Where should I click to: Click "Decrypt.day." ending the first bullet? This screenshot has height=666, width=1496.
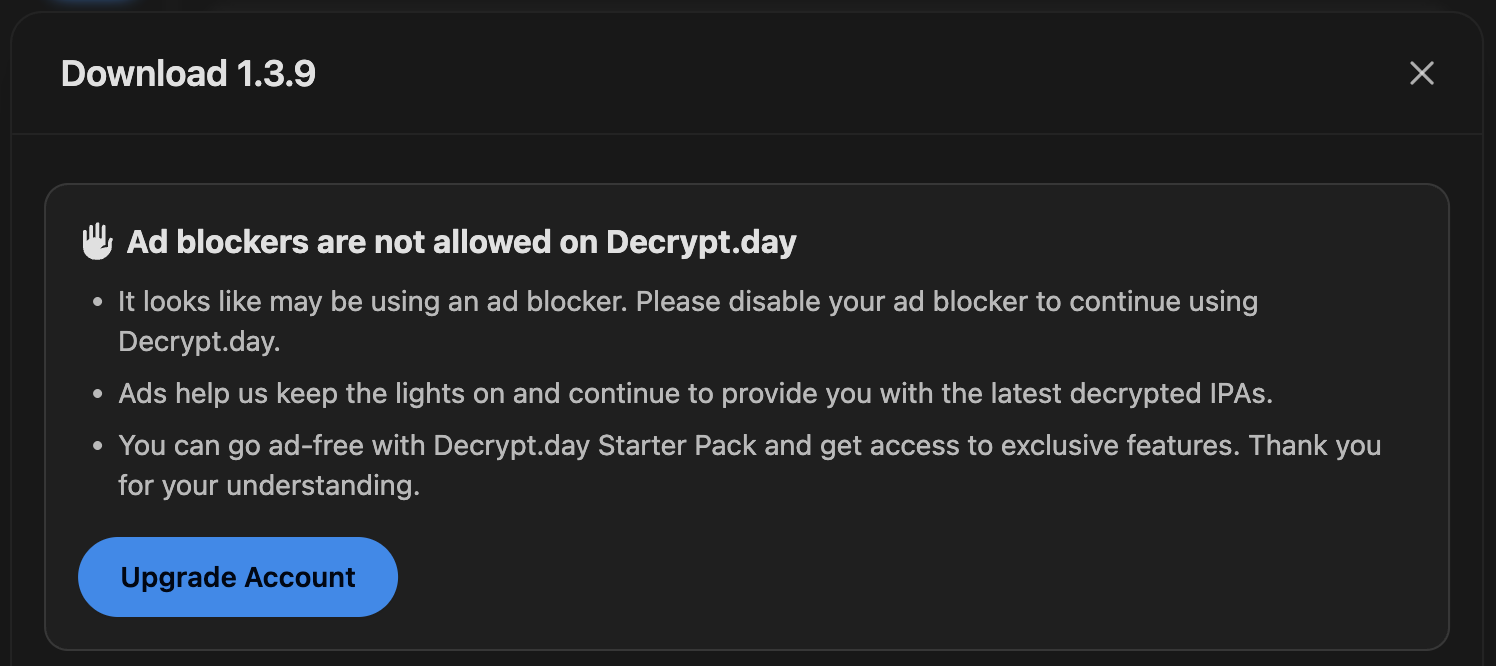point(199,341)
